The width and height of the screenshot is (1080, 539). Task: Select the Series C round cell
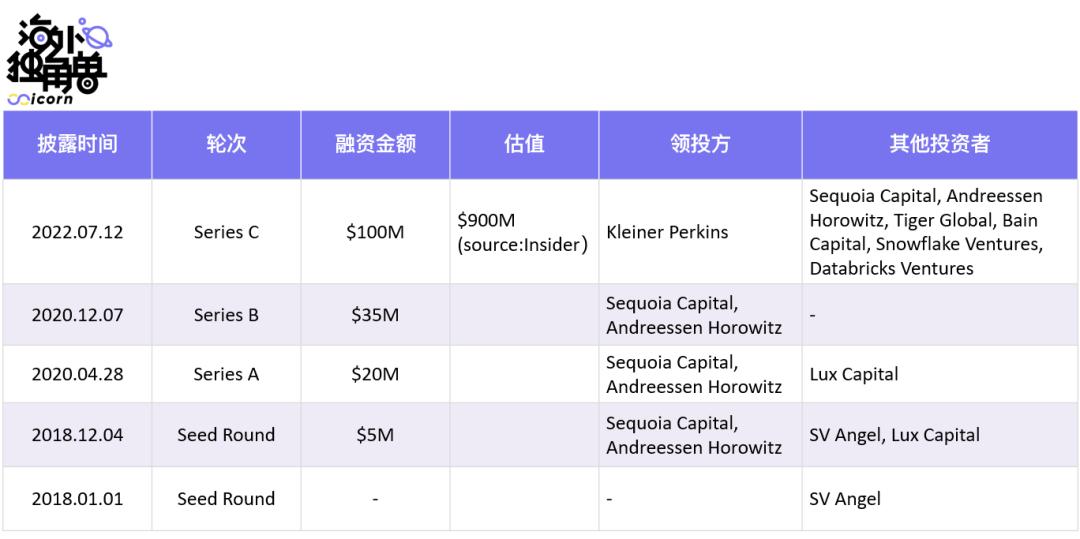pos(226,232)
